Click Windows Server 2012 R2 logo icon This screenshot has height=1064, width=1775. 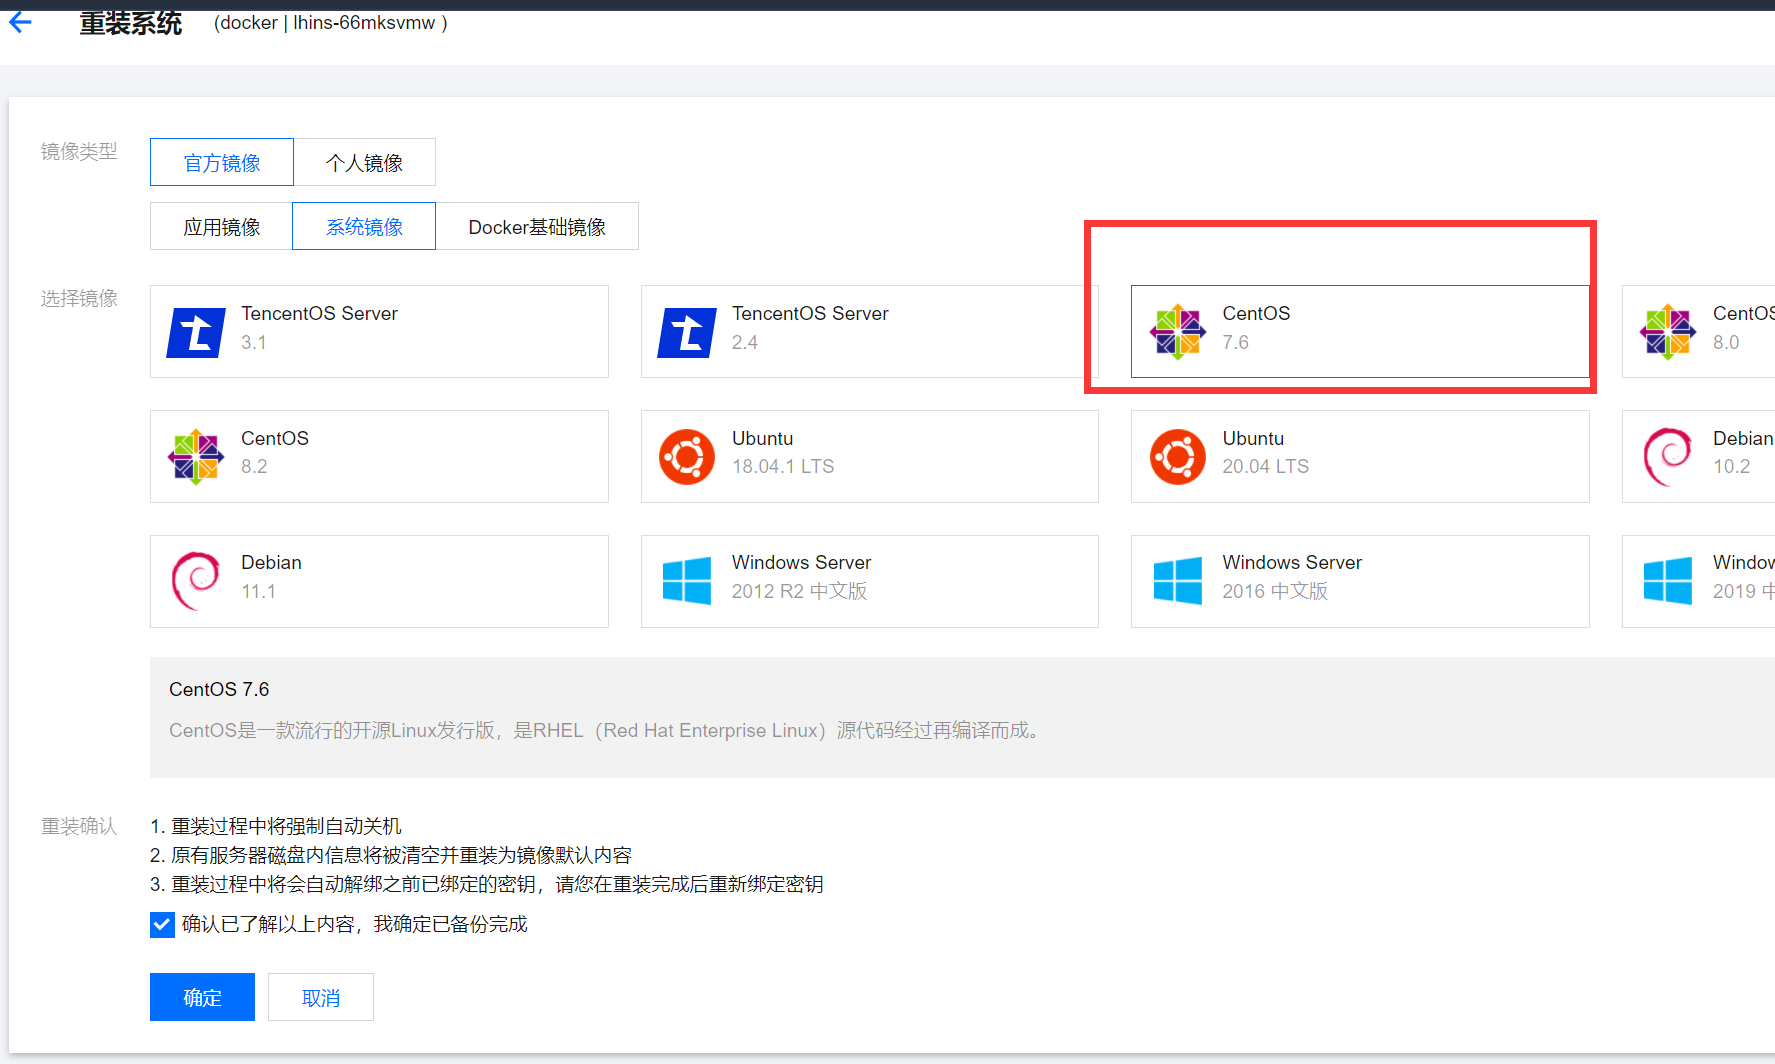point(687,581)
